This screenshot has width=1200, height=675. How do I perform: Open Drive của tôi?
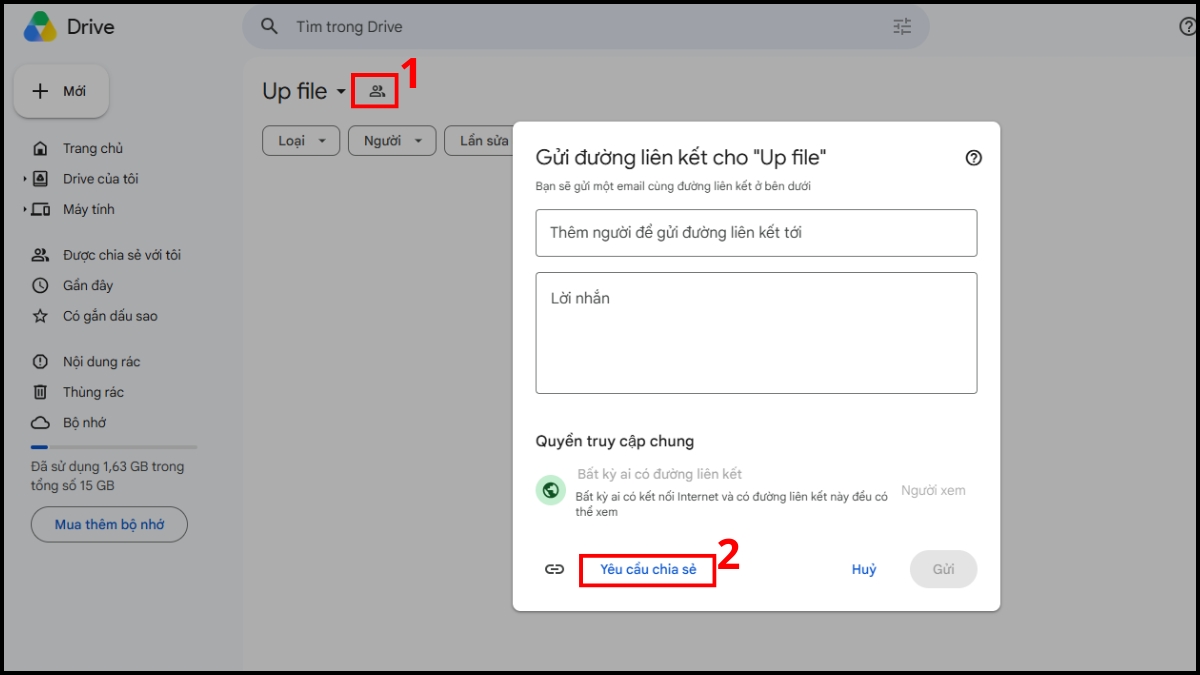101,179
